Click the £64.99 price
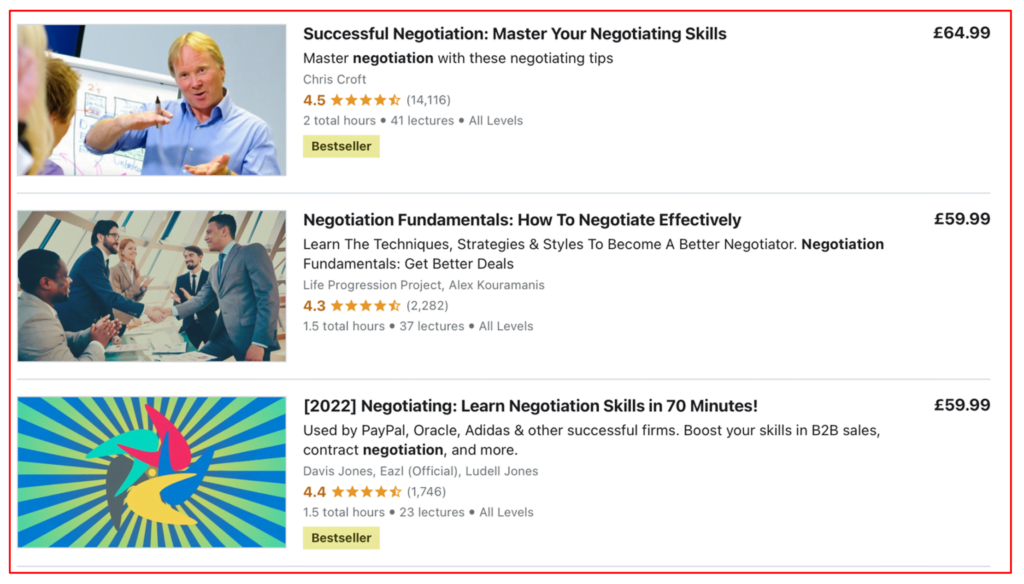Image resolution: width=1024 pixels, height=584 pixels. 961,33
